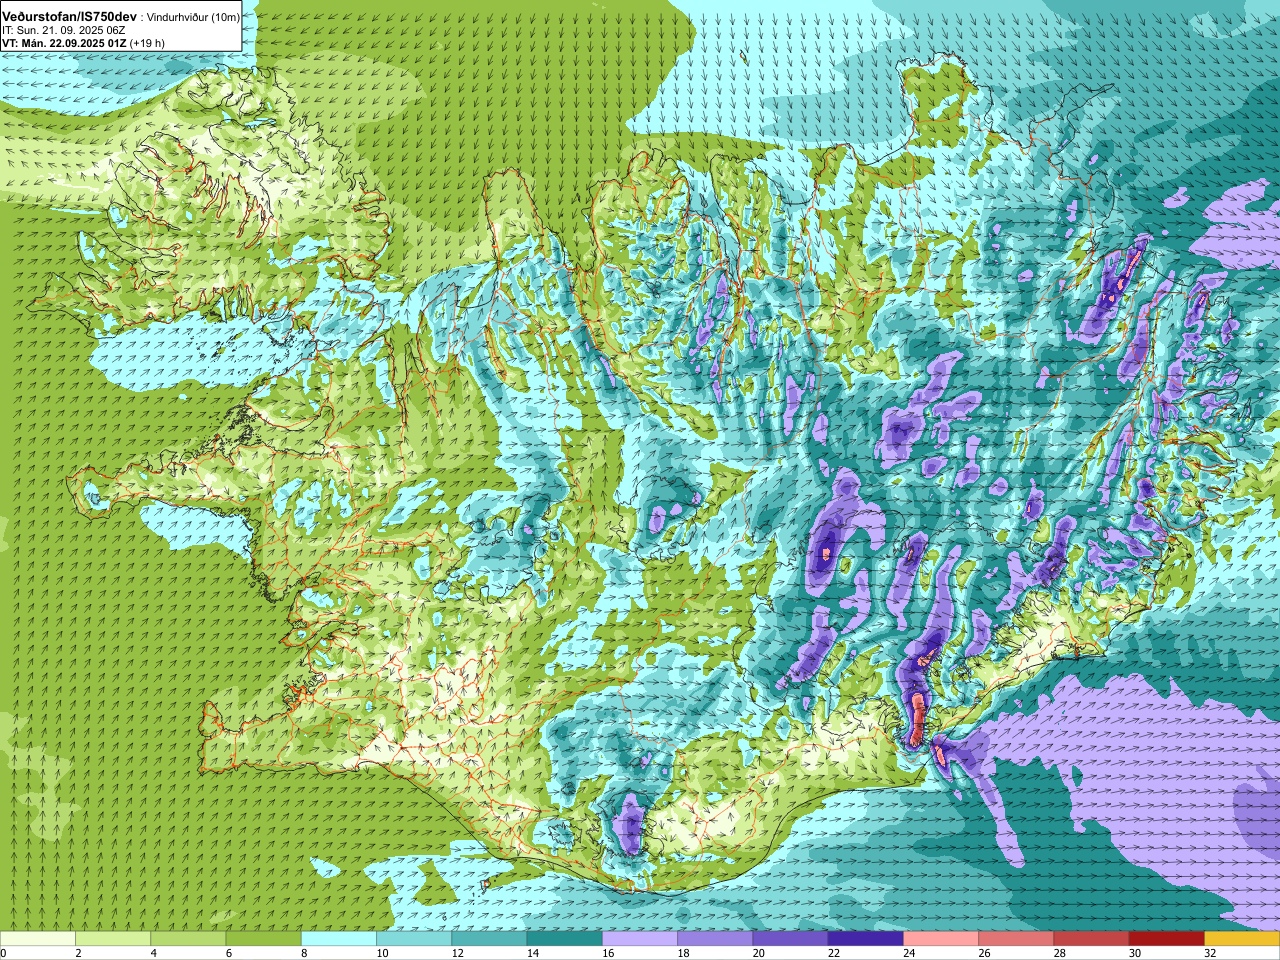The width and height of the screenshot is (1280, 960).
Task: Click the legend scale value '8'
Action: tap(304, 953)
